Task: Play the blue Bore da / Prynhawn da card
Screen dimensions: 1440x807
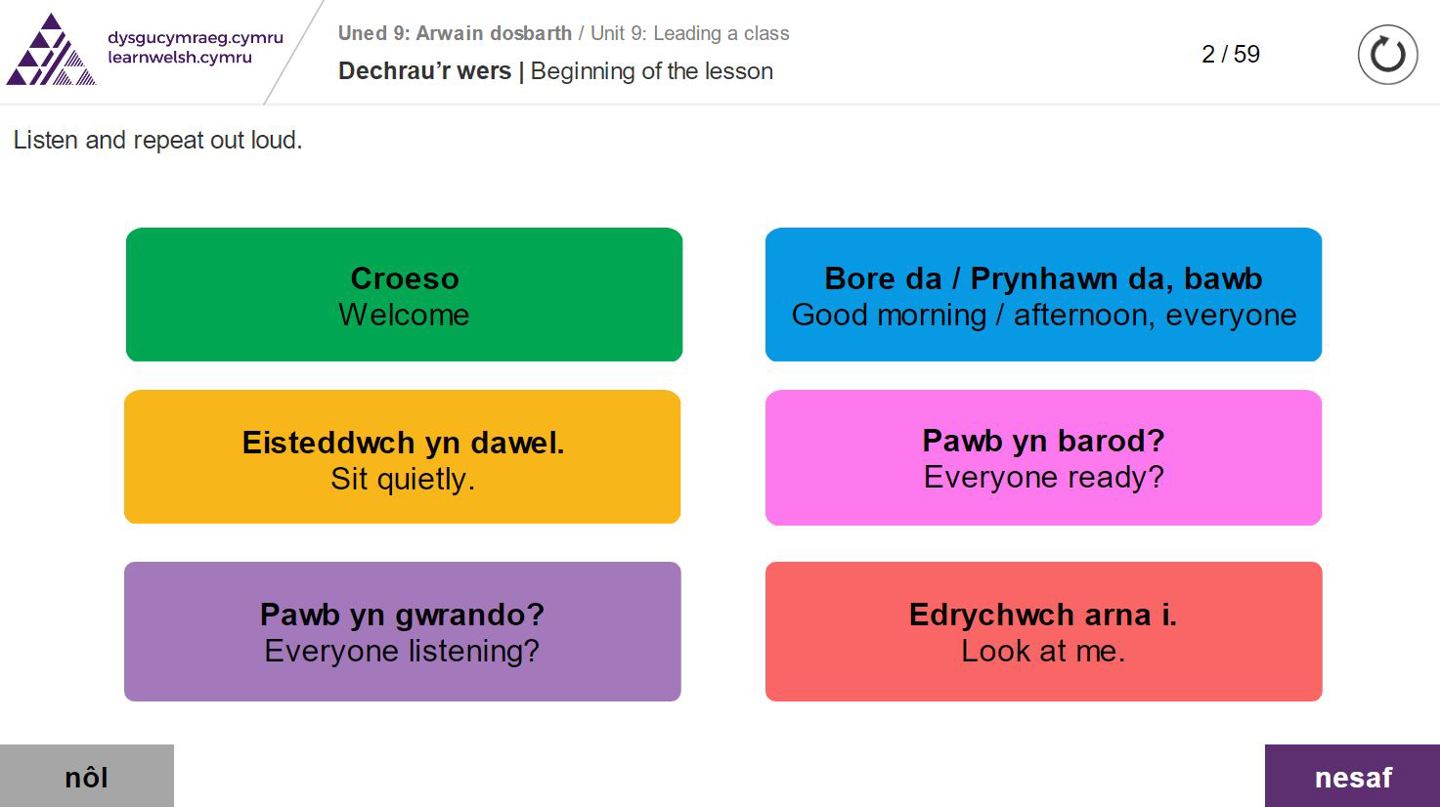Action: [x=1043, y=295]
